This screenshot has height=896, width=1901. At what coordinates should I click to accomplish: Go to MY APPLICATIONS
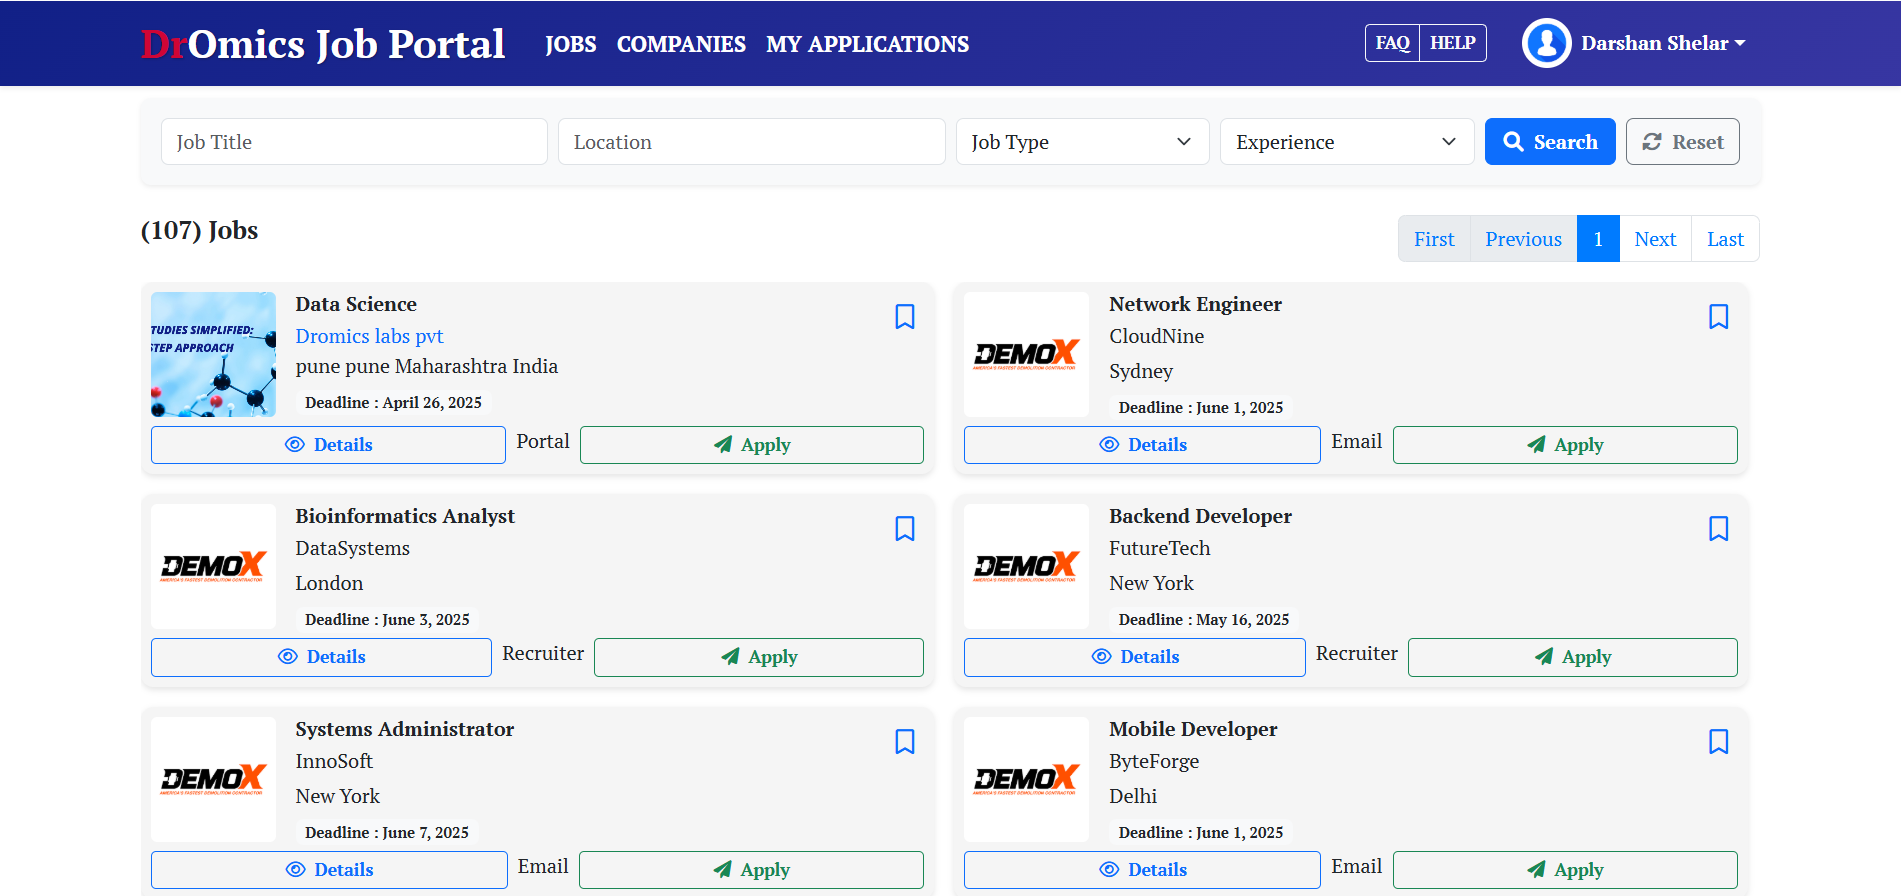point(867,44)
